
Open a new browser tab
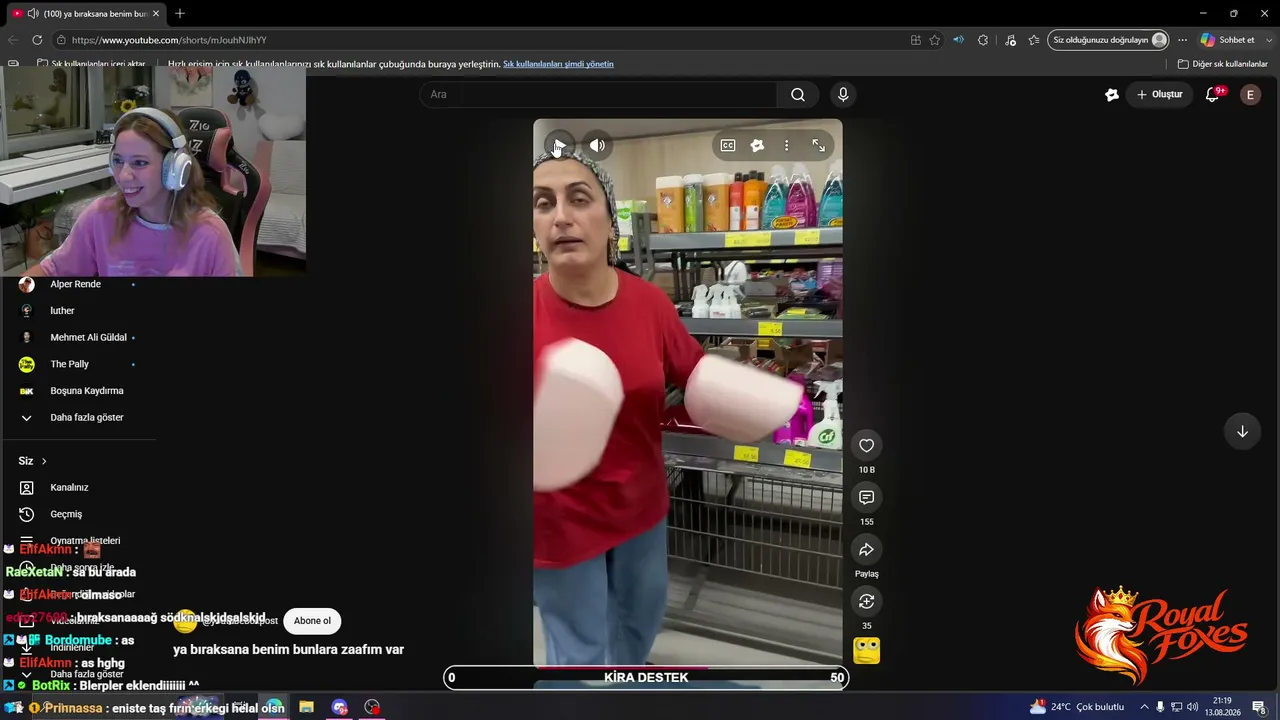180,13
